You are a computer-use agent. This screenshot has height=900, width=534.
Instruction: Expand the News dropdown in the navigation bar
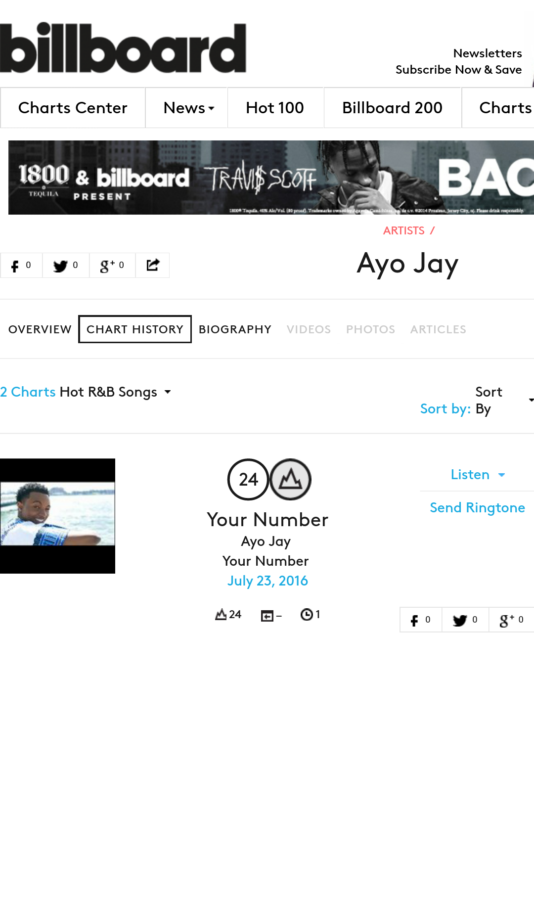tap(187, 108)
